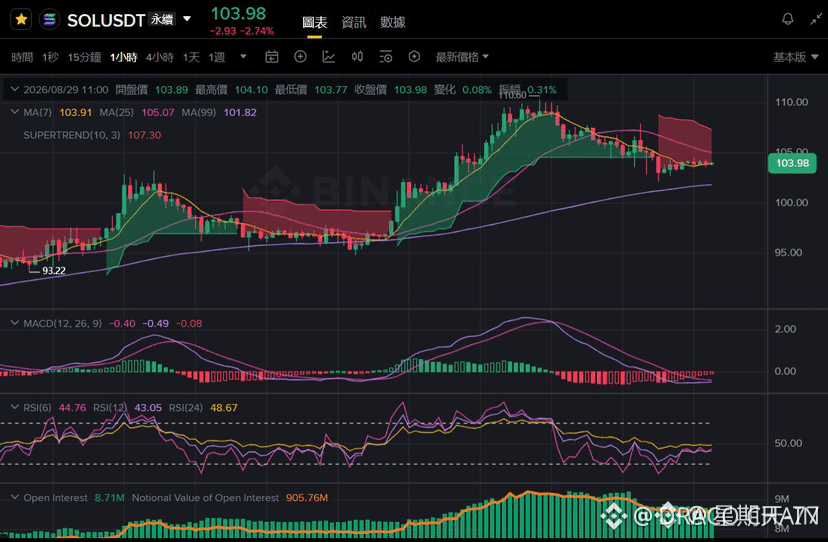Click the RSI(24) value 48.67
The width and height of the screenshot is (828, 542).
[224, 408]
